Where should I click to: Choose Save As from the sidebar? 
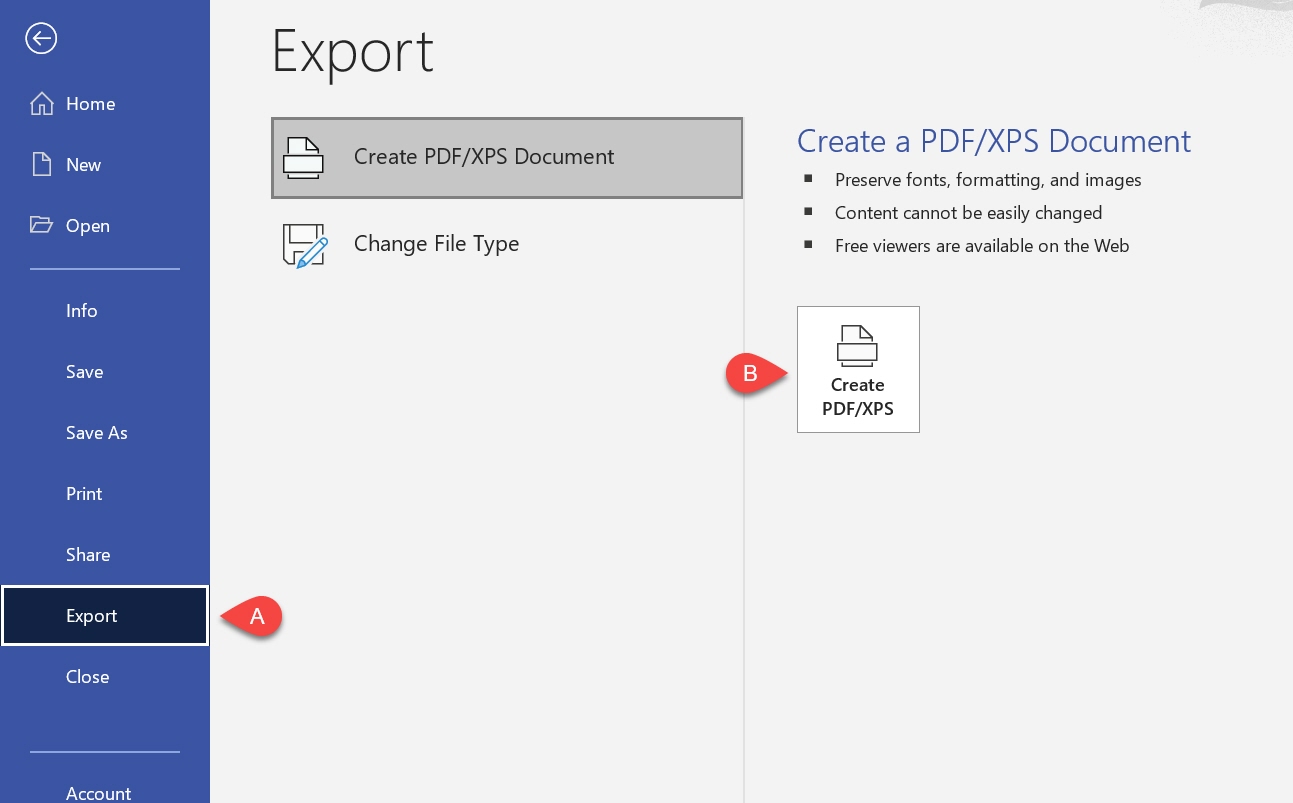tap(97, 433)
